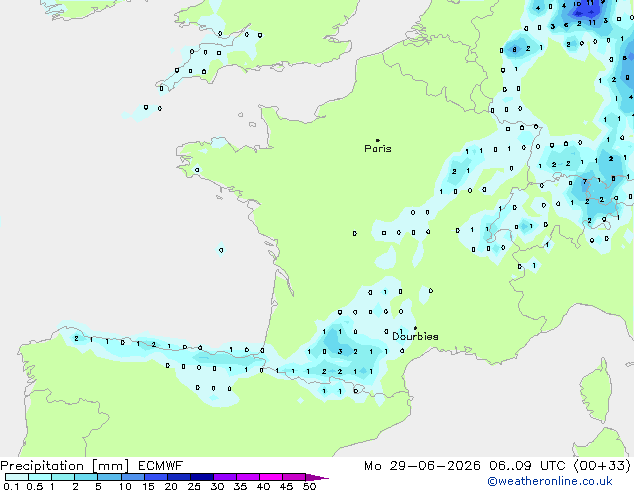Image resolution: width=634 pixels, height=490 pixels.
Task: Pick the 0.5–1 mm legend swatch
Action: click(x=40, y=477)
